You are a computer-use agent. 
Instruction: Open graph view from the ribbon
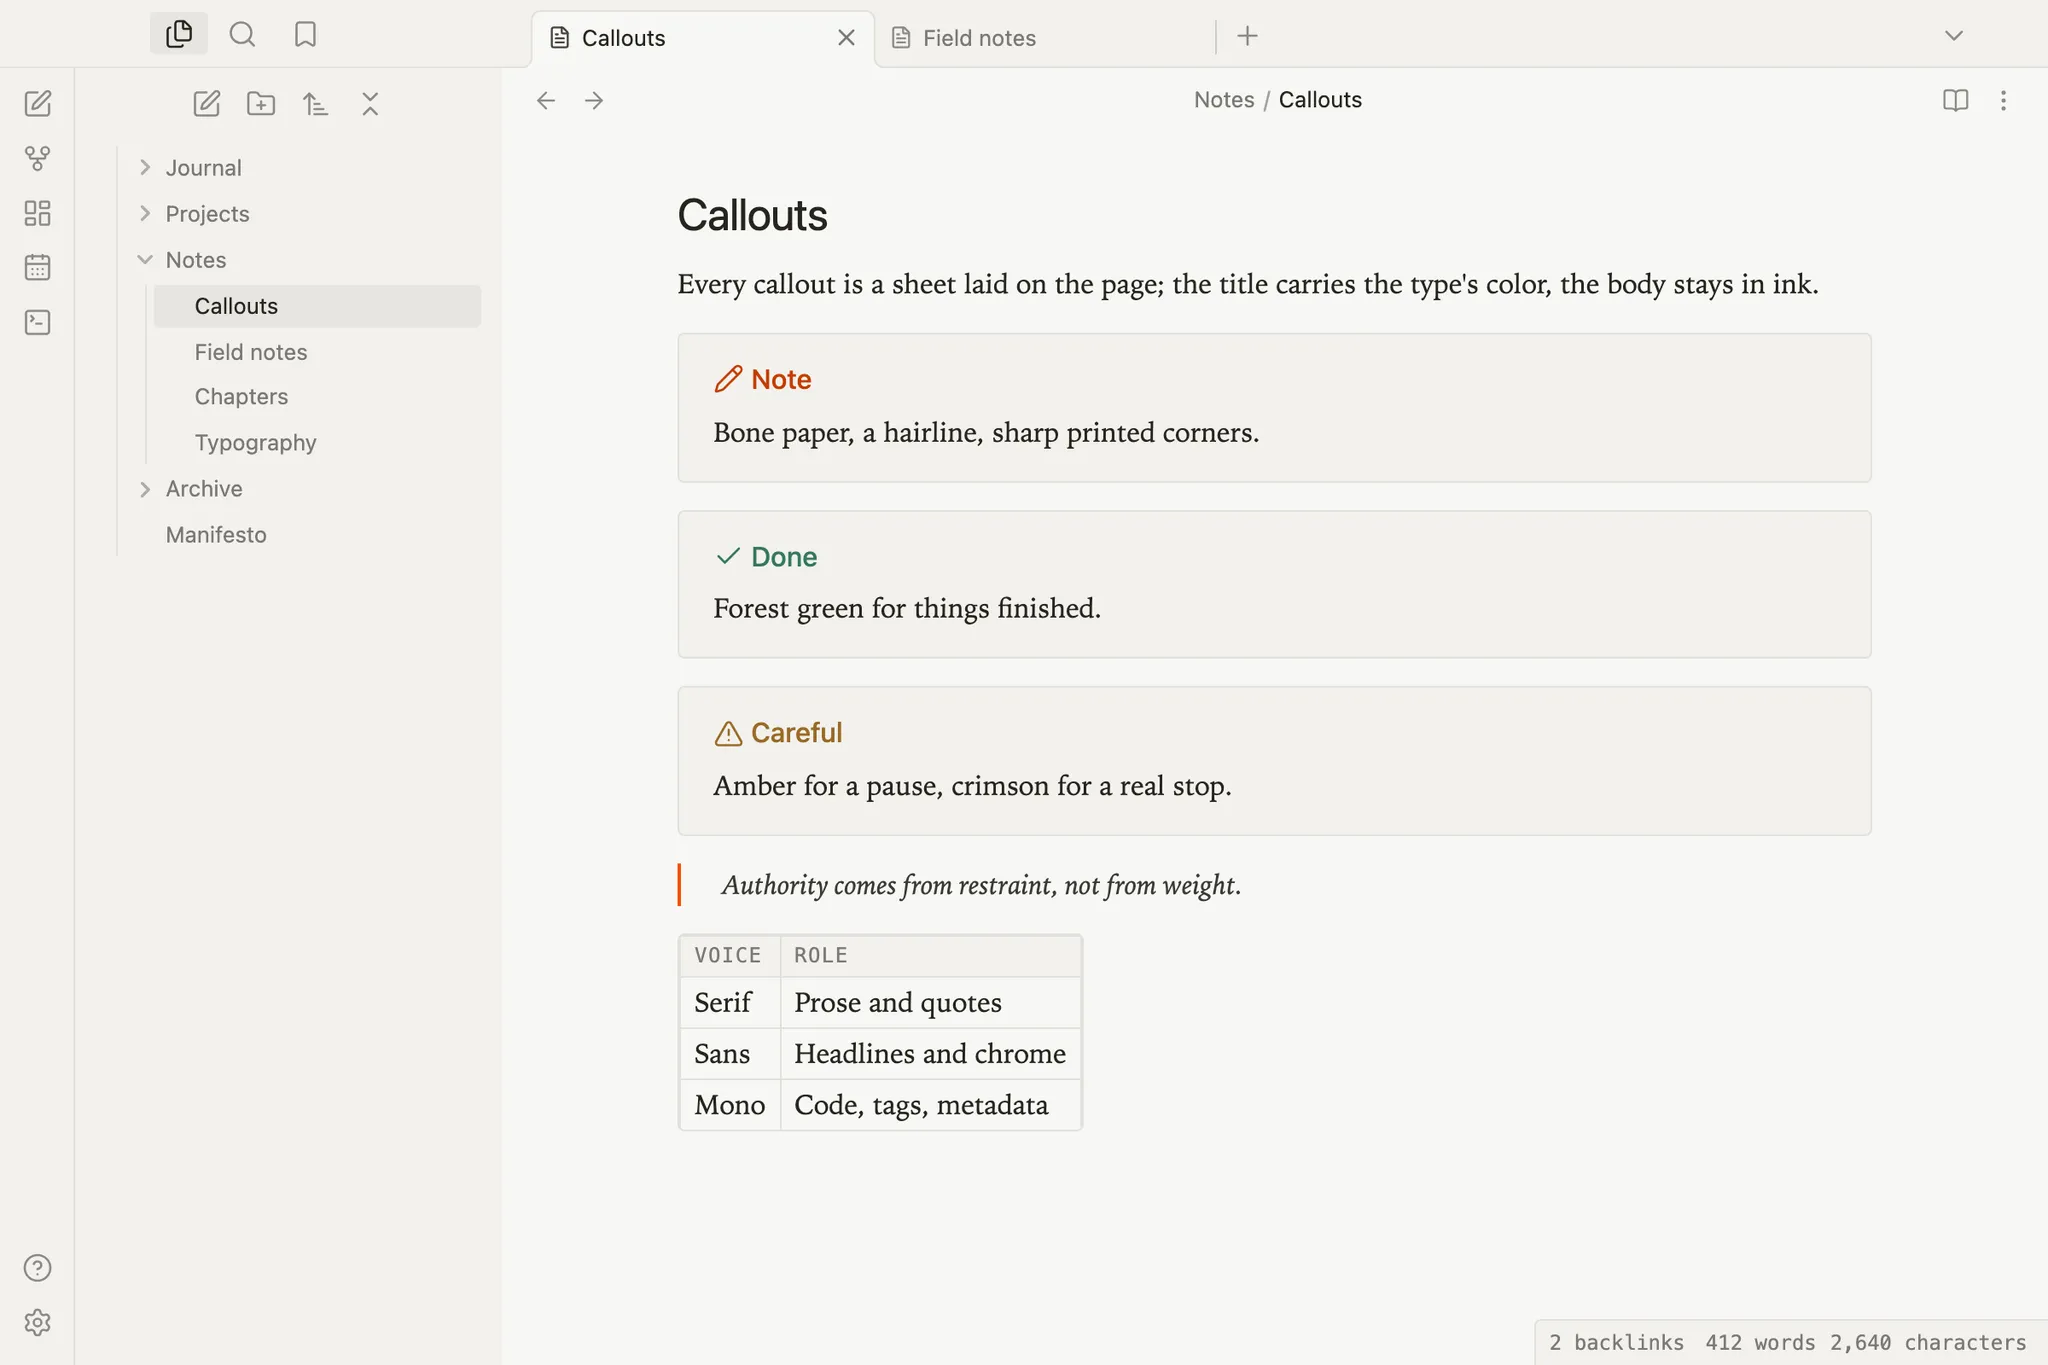tap(38, 158)
